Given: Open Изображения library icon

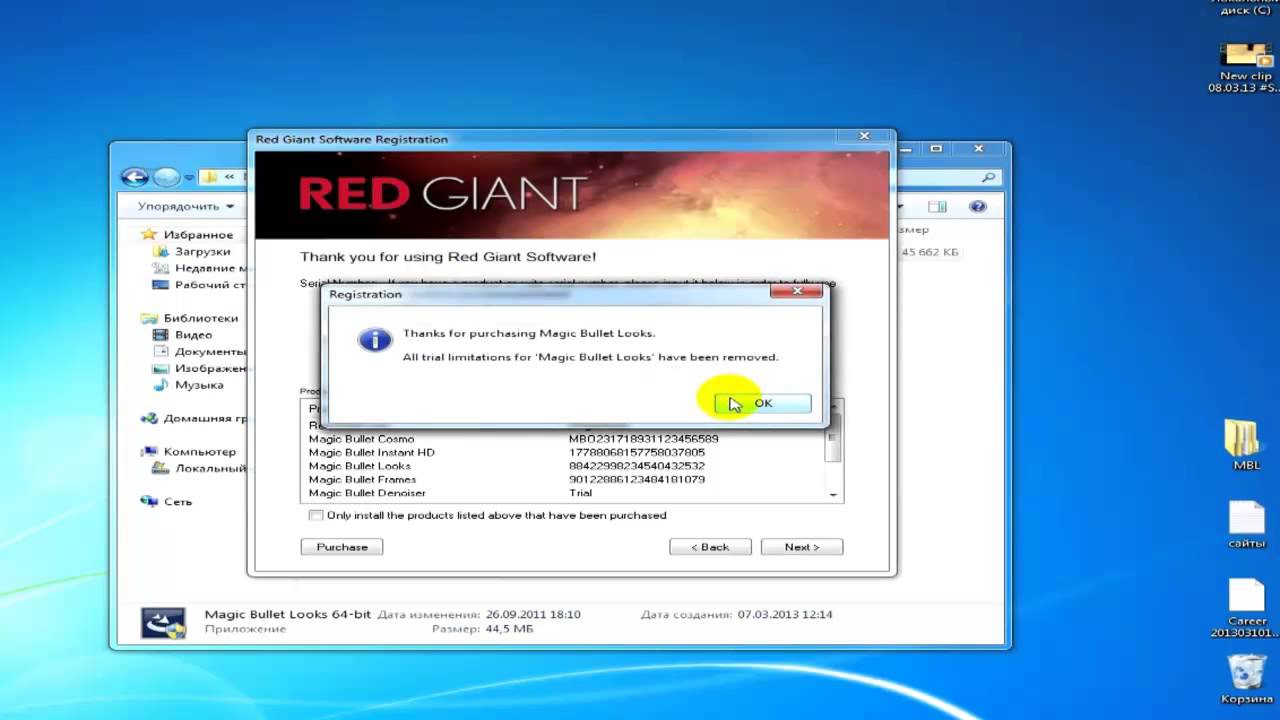Looking at the screenshot, I should click(x=160, y=368).
